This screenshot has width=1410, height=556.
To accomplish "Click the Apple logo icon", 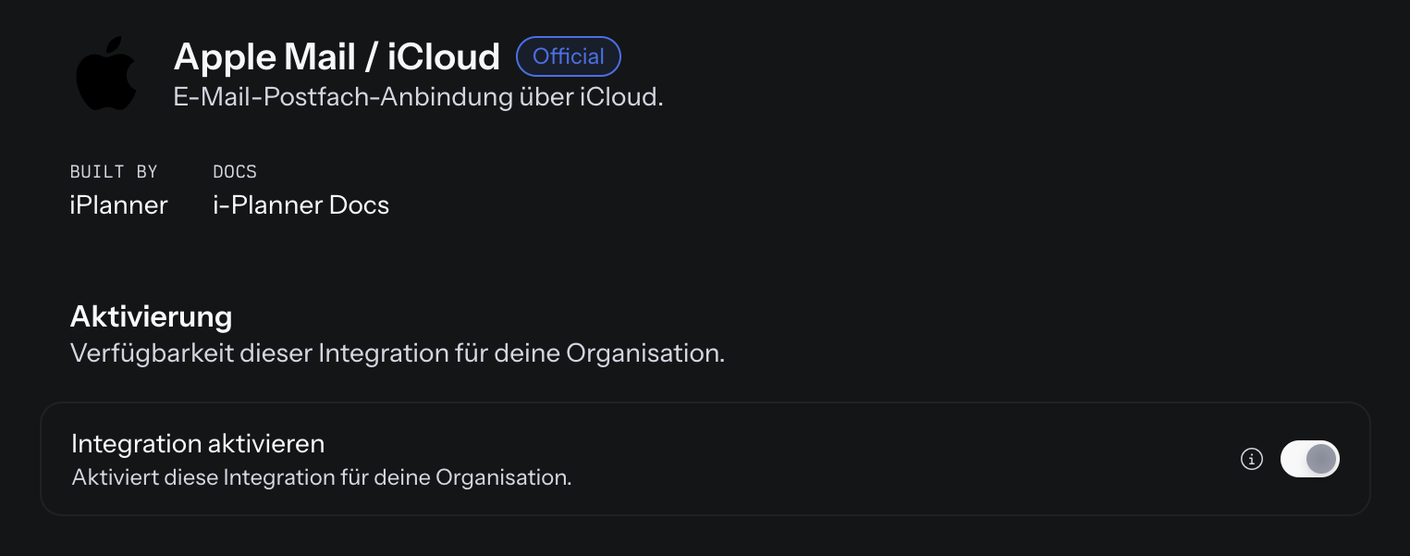I will point(107,73).
